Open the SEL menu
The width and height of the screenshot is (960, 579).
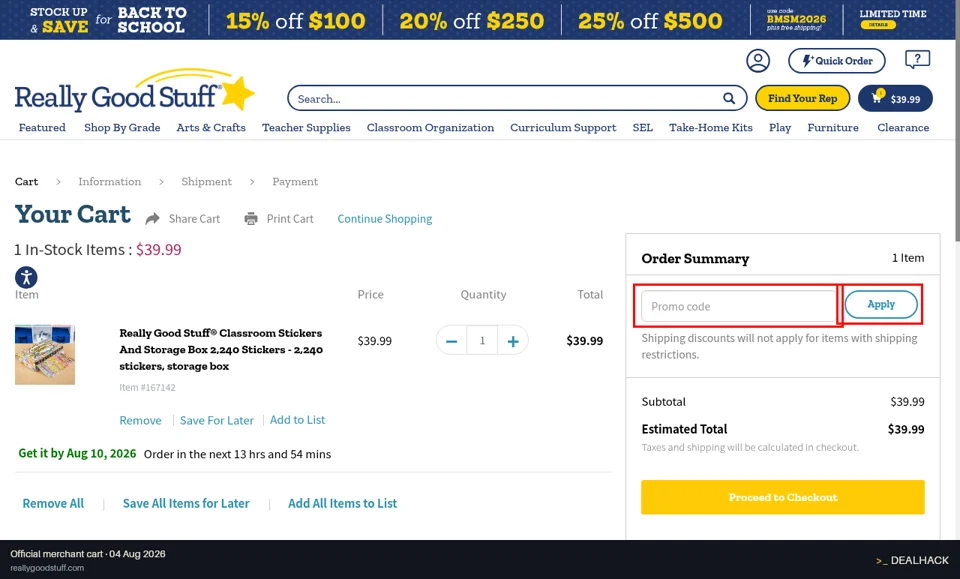[x=642, y=127]
